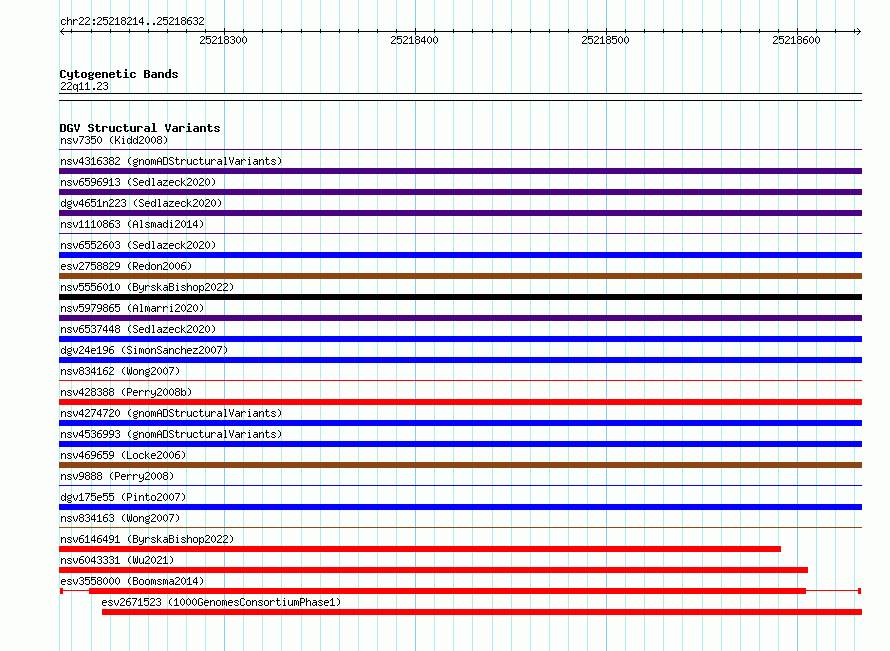The height and width of the screenshot is (651, 890).
Task: Select the dgv175e55 (Pinto2007) label
Action: 123,497
